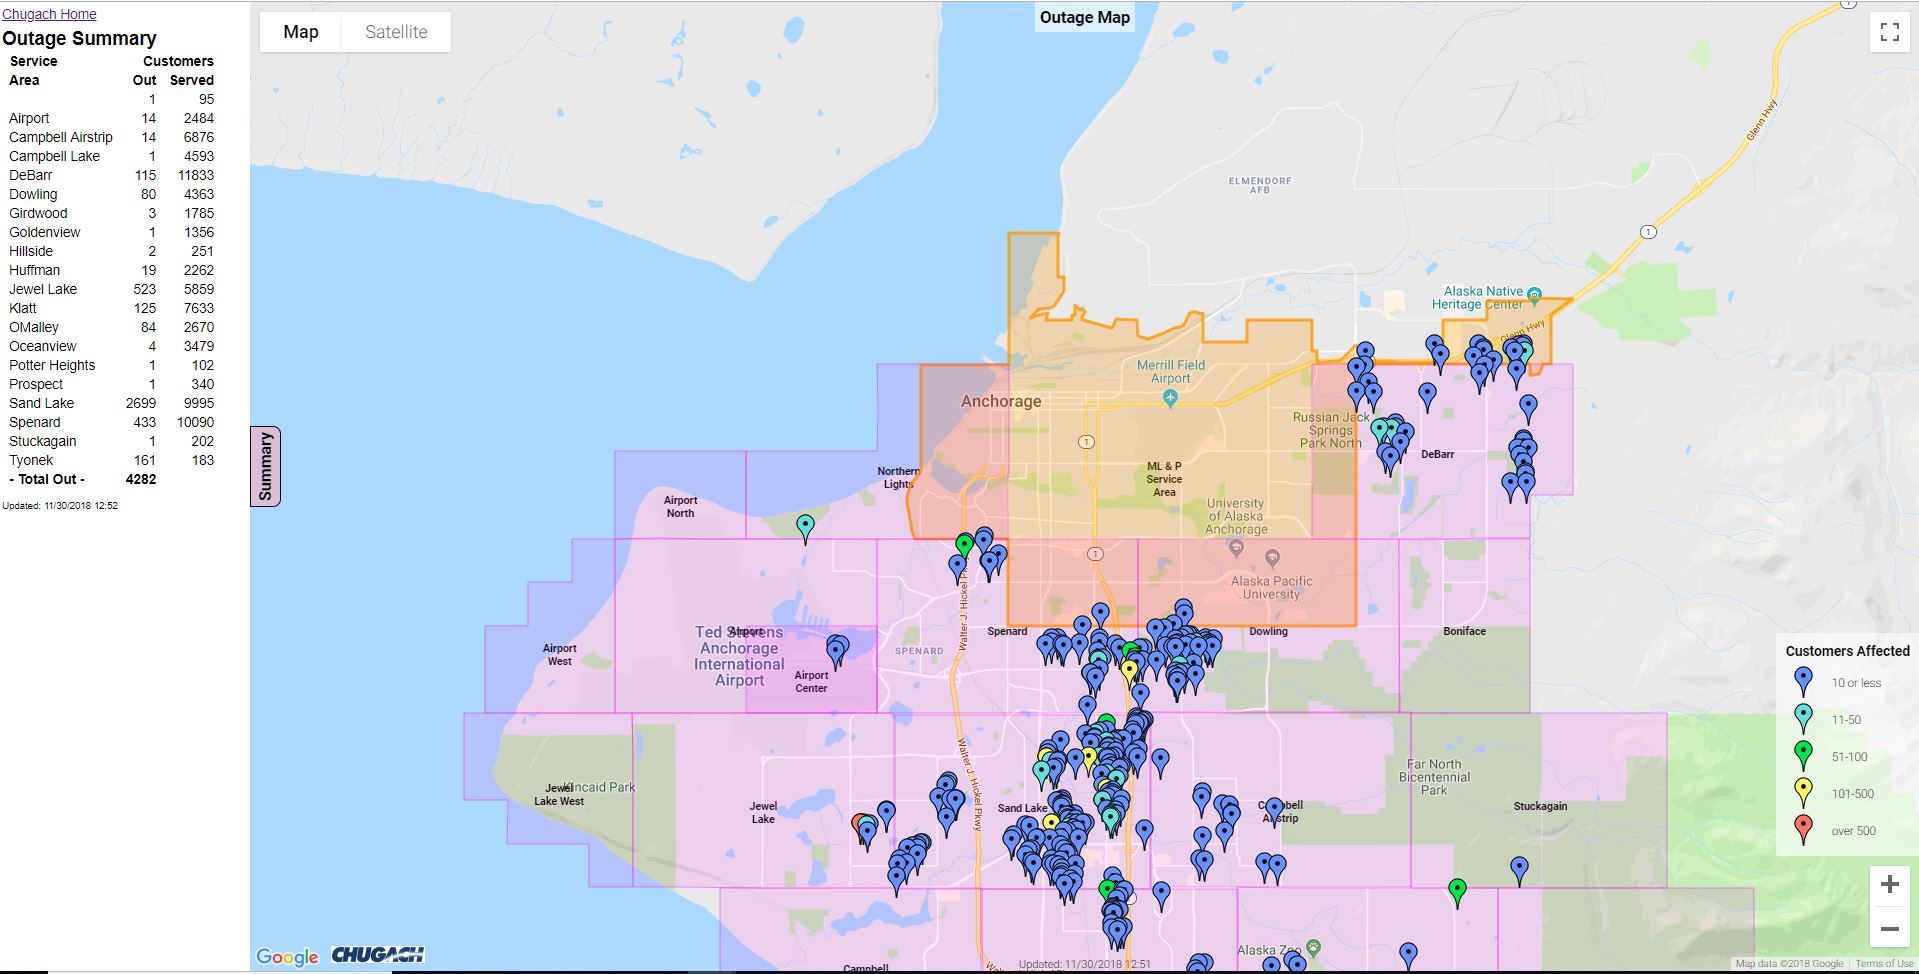
Task: Select Airport row in outage summary
Action: point(111,118)
